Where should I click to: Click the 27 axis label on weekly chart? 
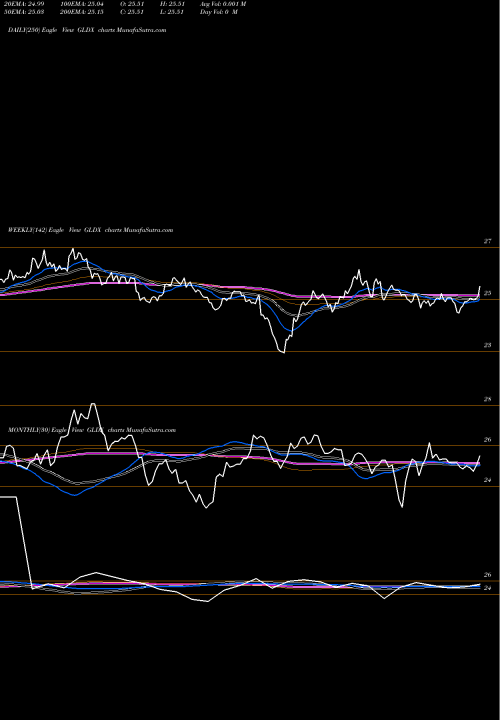click(489, 241)
